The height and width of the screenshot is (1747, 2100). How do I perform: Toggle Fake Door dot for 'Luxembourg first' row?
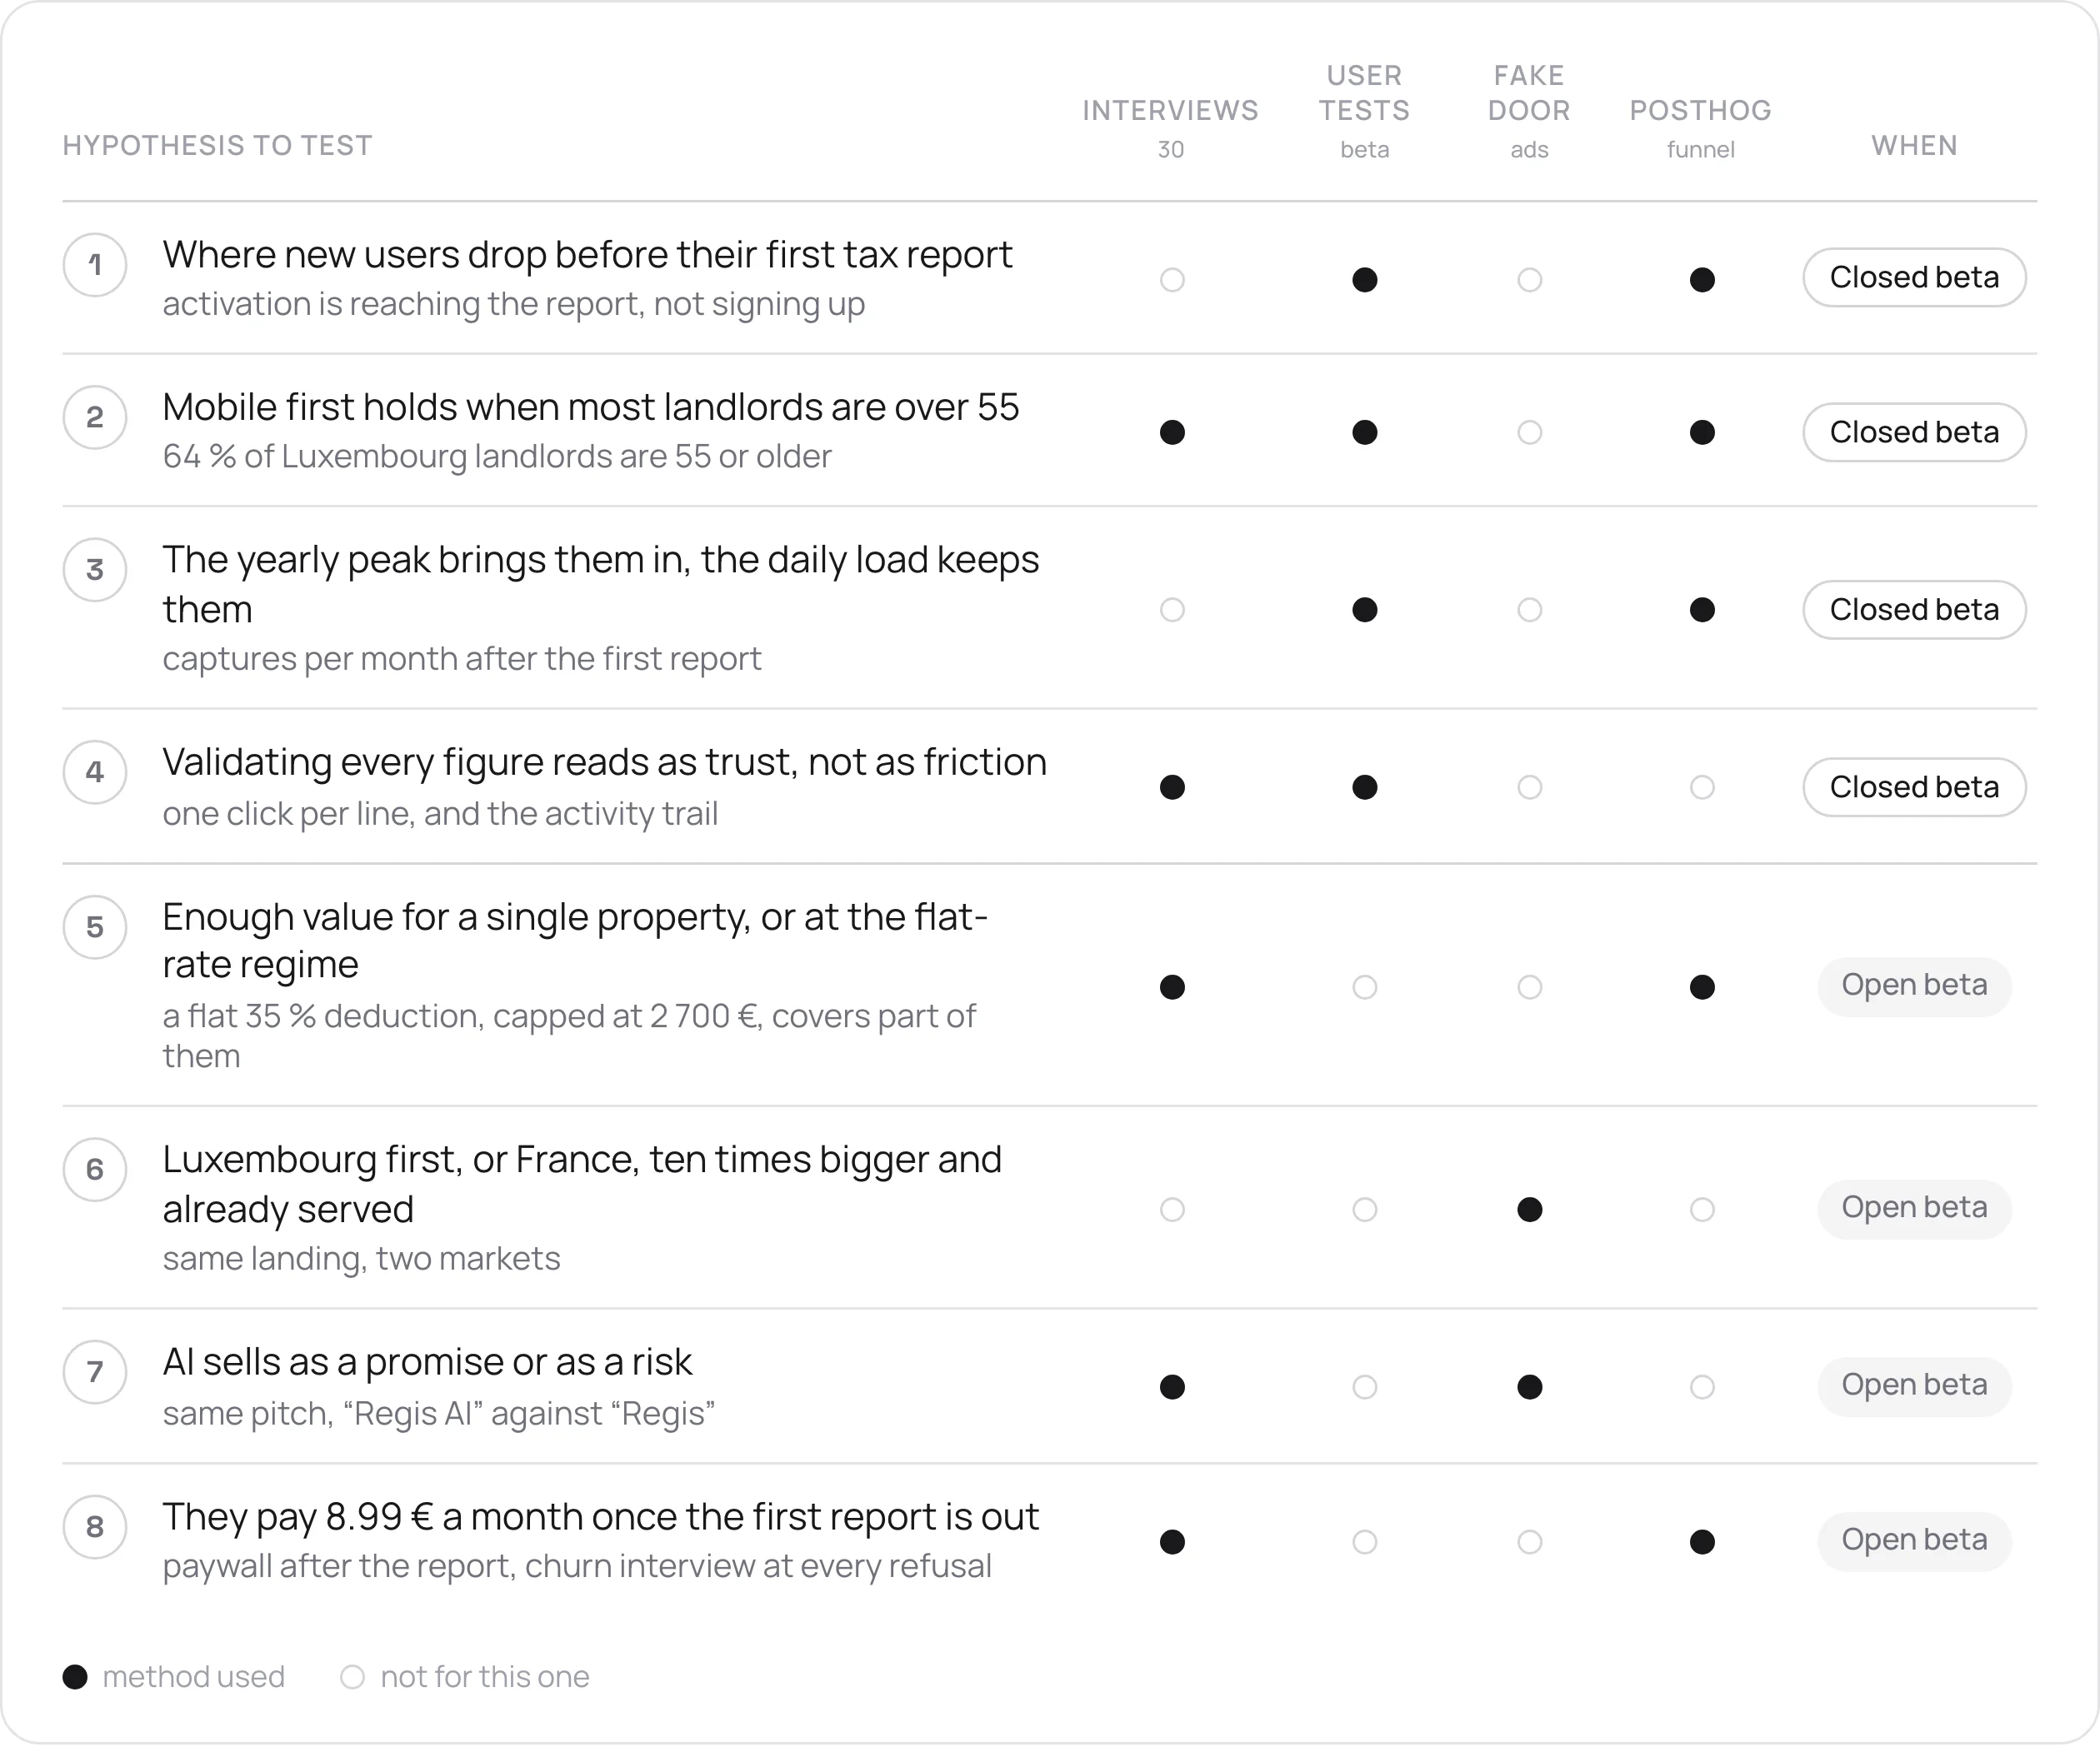pyautogui.click(x=1530, y=1210)
